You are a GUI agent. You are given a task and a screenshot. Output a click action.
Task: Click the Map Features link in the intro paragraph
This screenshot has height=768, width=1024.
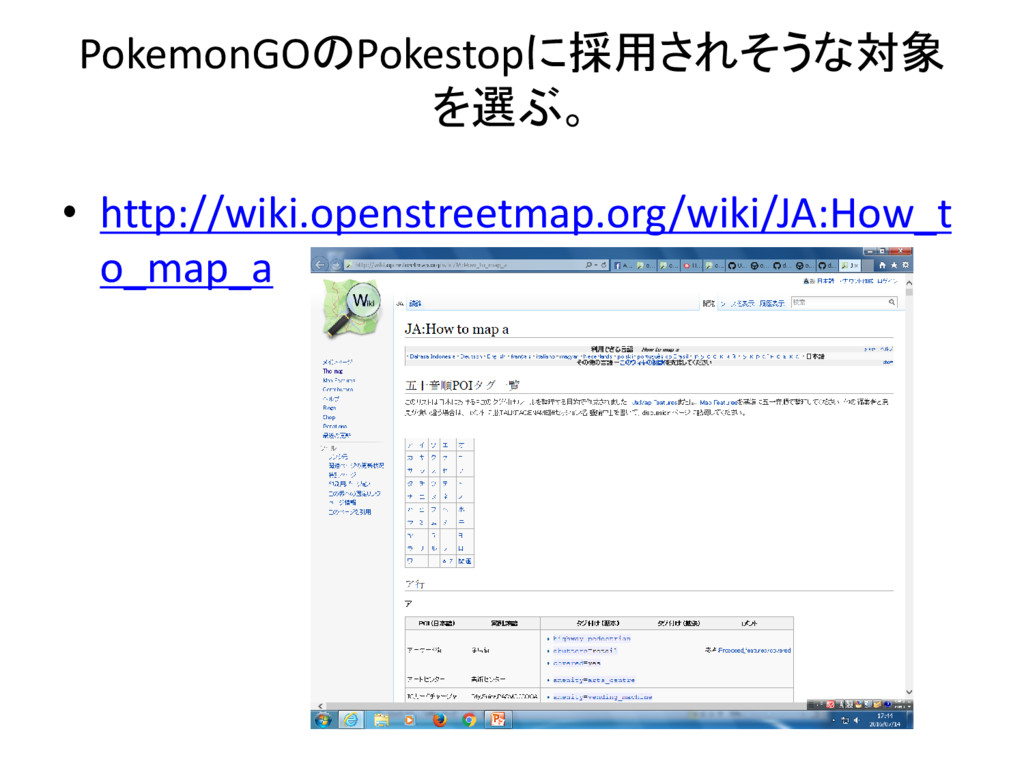click(718, 403)
